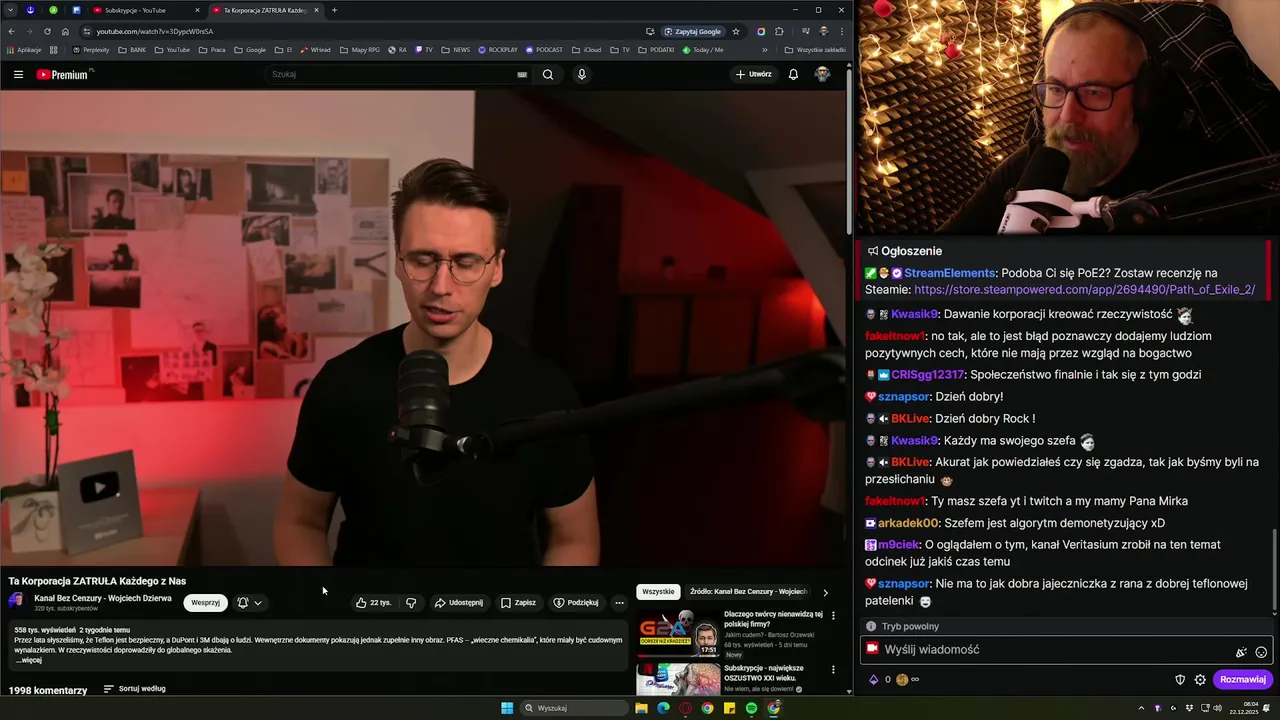Click Rozmawiaj chat send button
The height and width of the screenshot is (720, 1280).
(x=1243, y=680)
